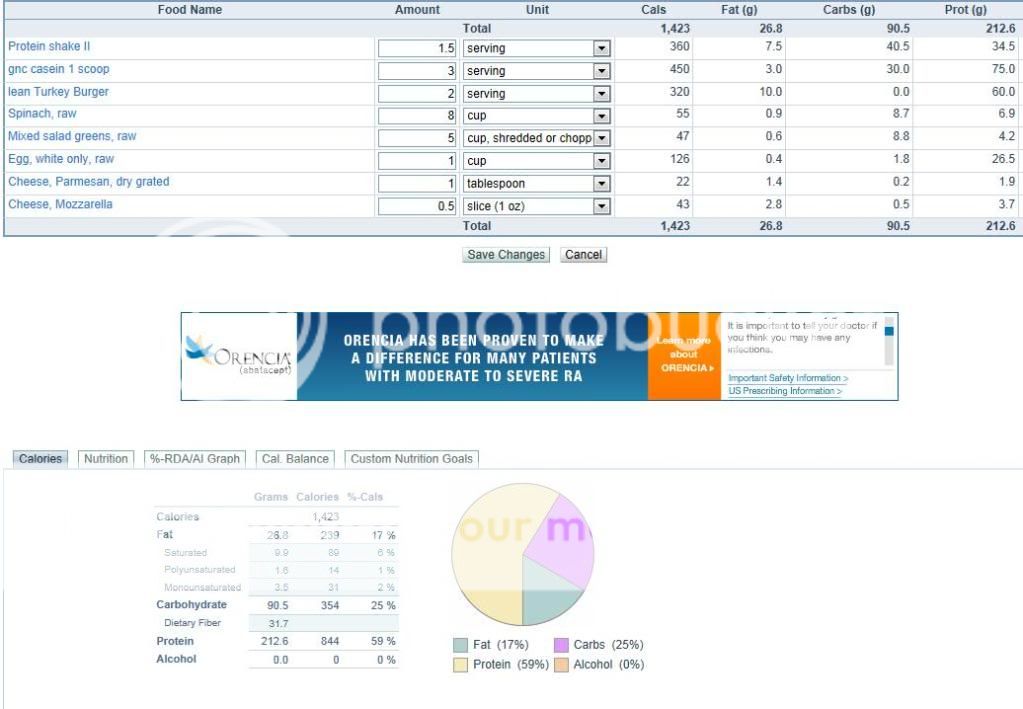Viewport: 1023px width, 709px height.
Task: Click the Carbs purple legend swatch
Action: click(561, 645)
